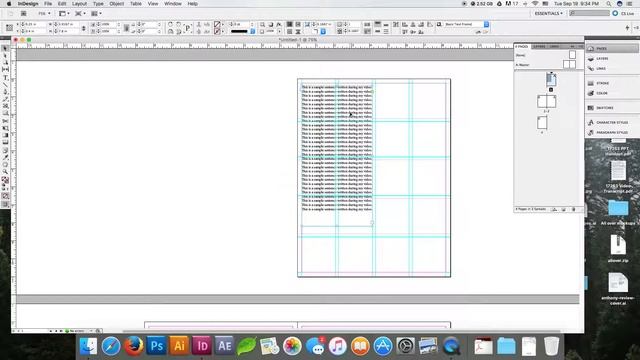Select the 2-3 spread thumbnail

pyautogui.click(x=547, y=101)
